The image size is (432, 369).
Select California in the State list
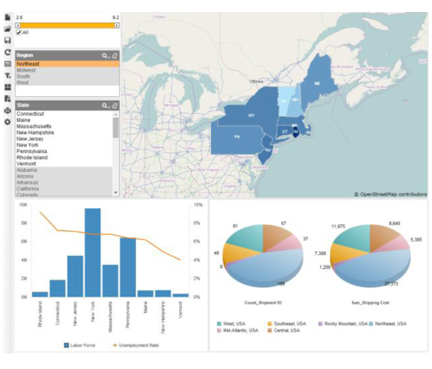pyautogui.click(x=64, y=189)
